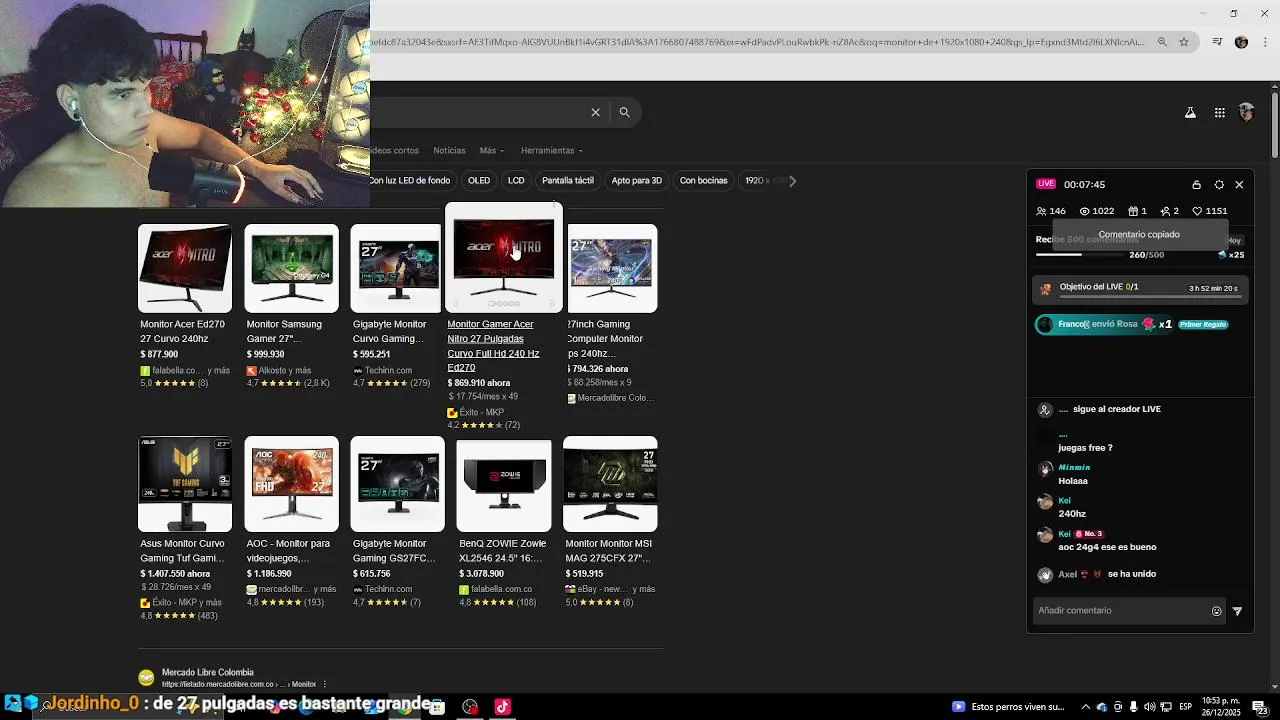Close the LIVE chat panel
The width and height of the screenshot is (1280, 720).
pyautogui.click(x=1239, y=185)
